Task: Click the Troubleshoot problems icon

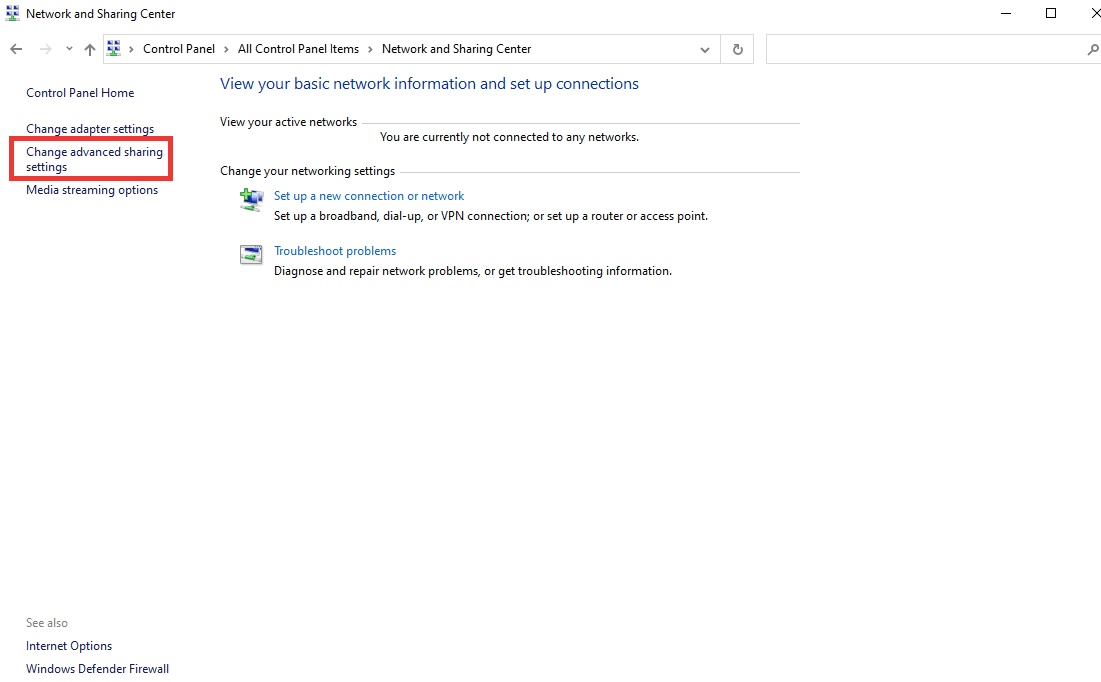Action: tap(251, 254)
